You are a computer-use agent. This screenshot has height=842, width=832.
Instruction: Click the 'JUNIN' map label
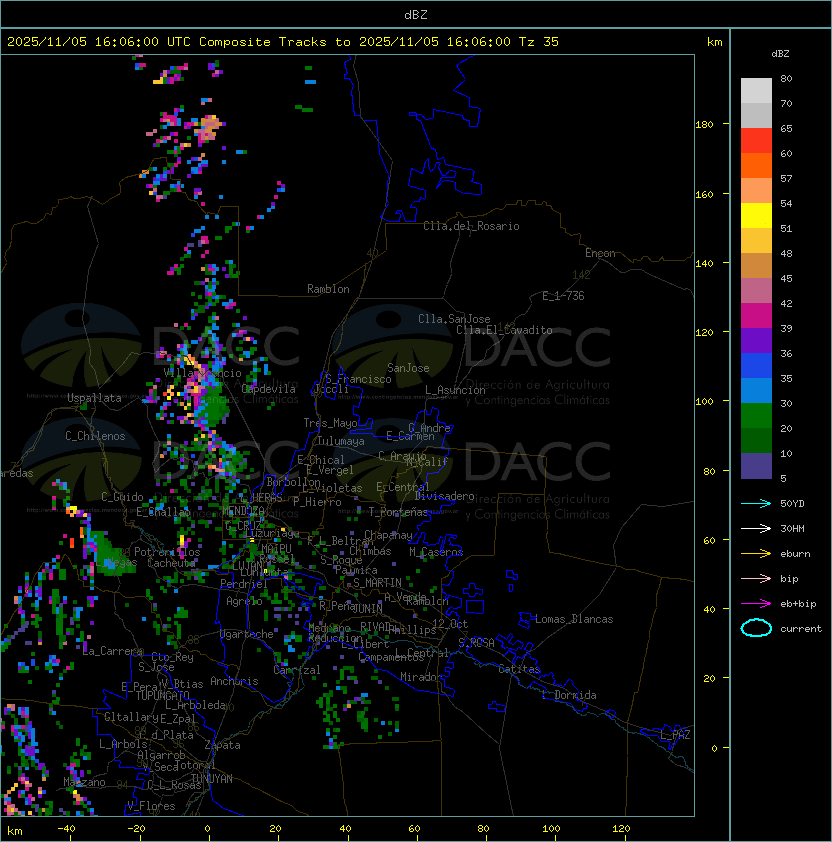367,608
